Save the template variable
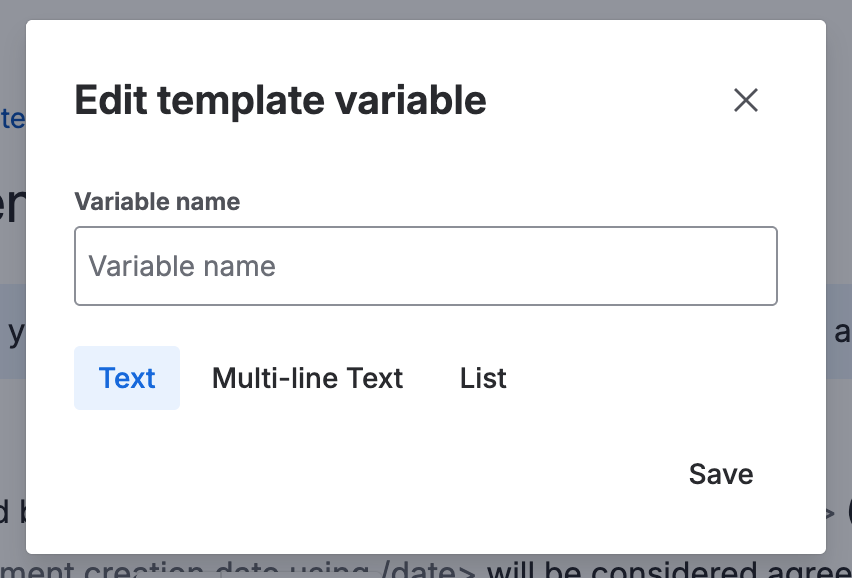852x578 pixels. click(720, 473)
